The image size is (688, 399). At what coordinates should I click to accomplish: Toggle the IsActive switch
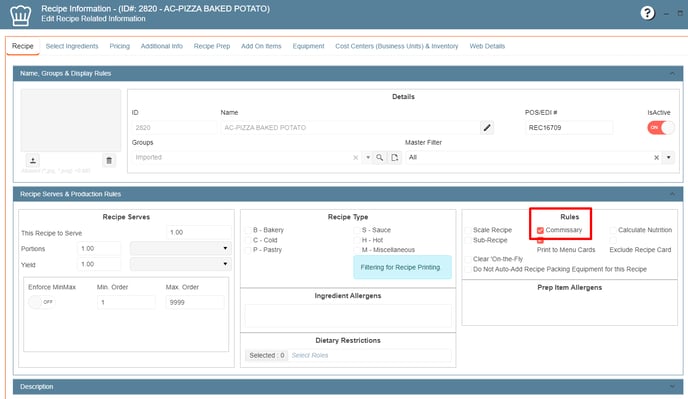tap(660, 128)
